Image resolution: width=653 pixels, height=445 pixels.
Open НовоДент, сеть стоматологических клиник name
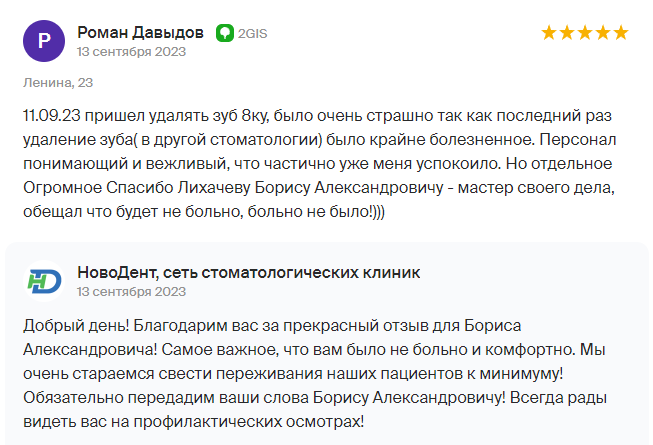coord(249,273)
